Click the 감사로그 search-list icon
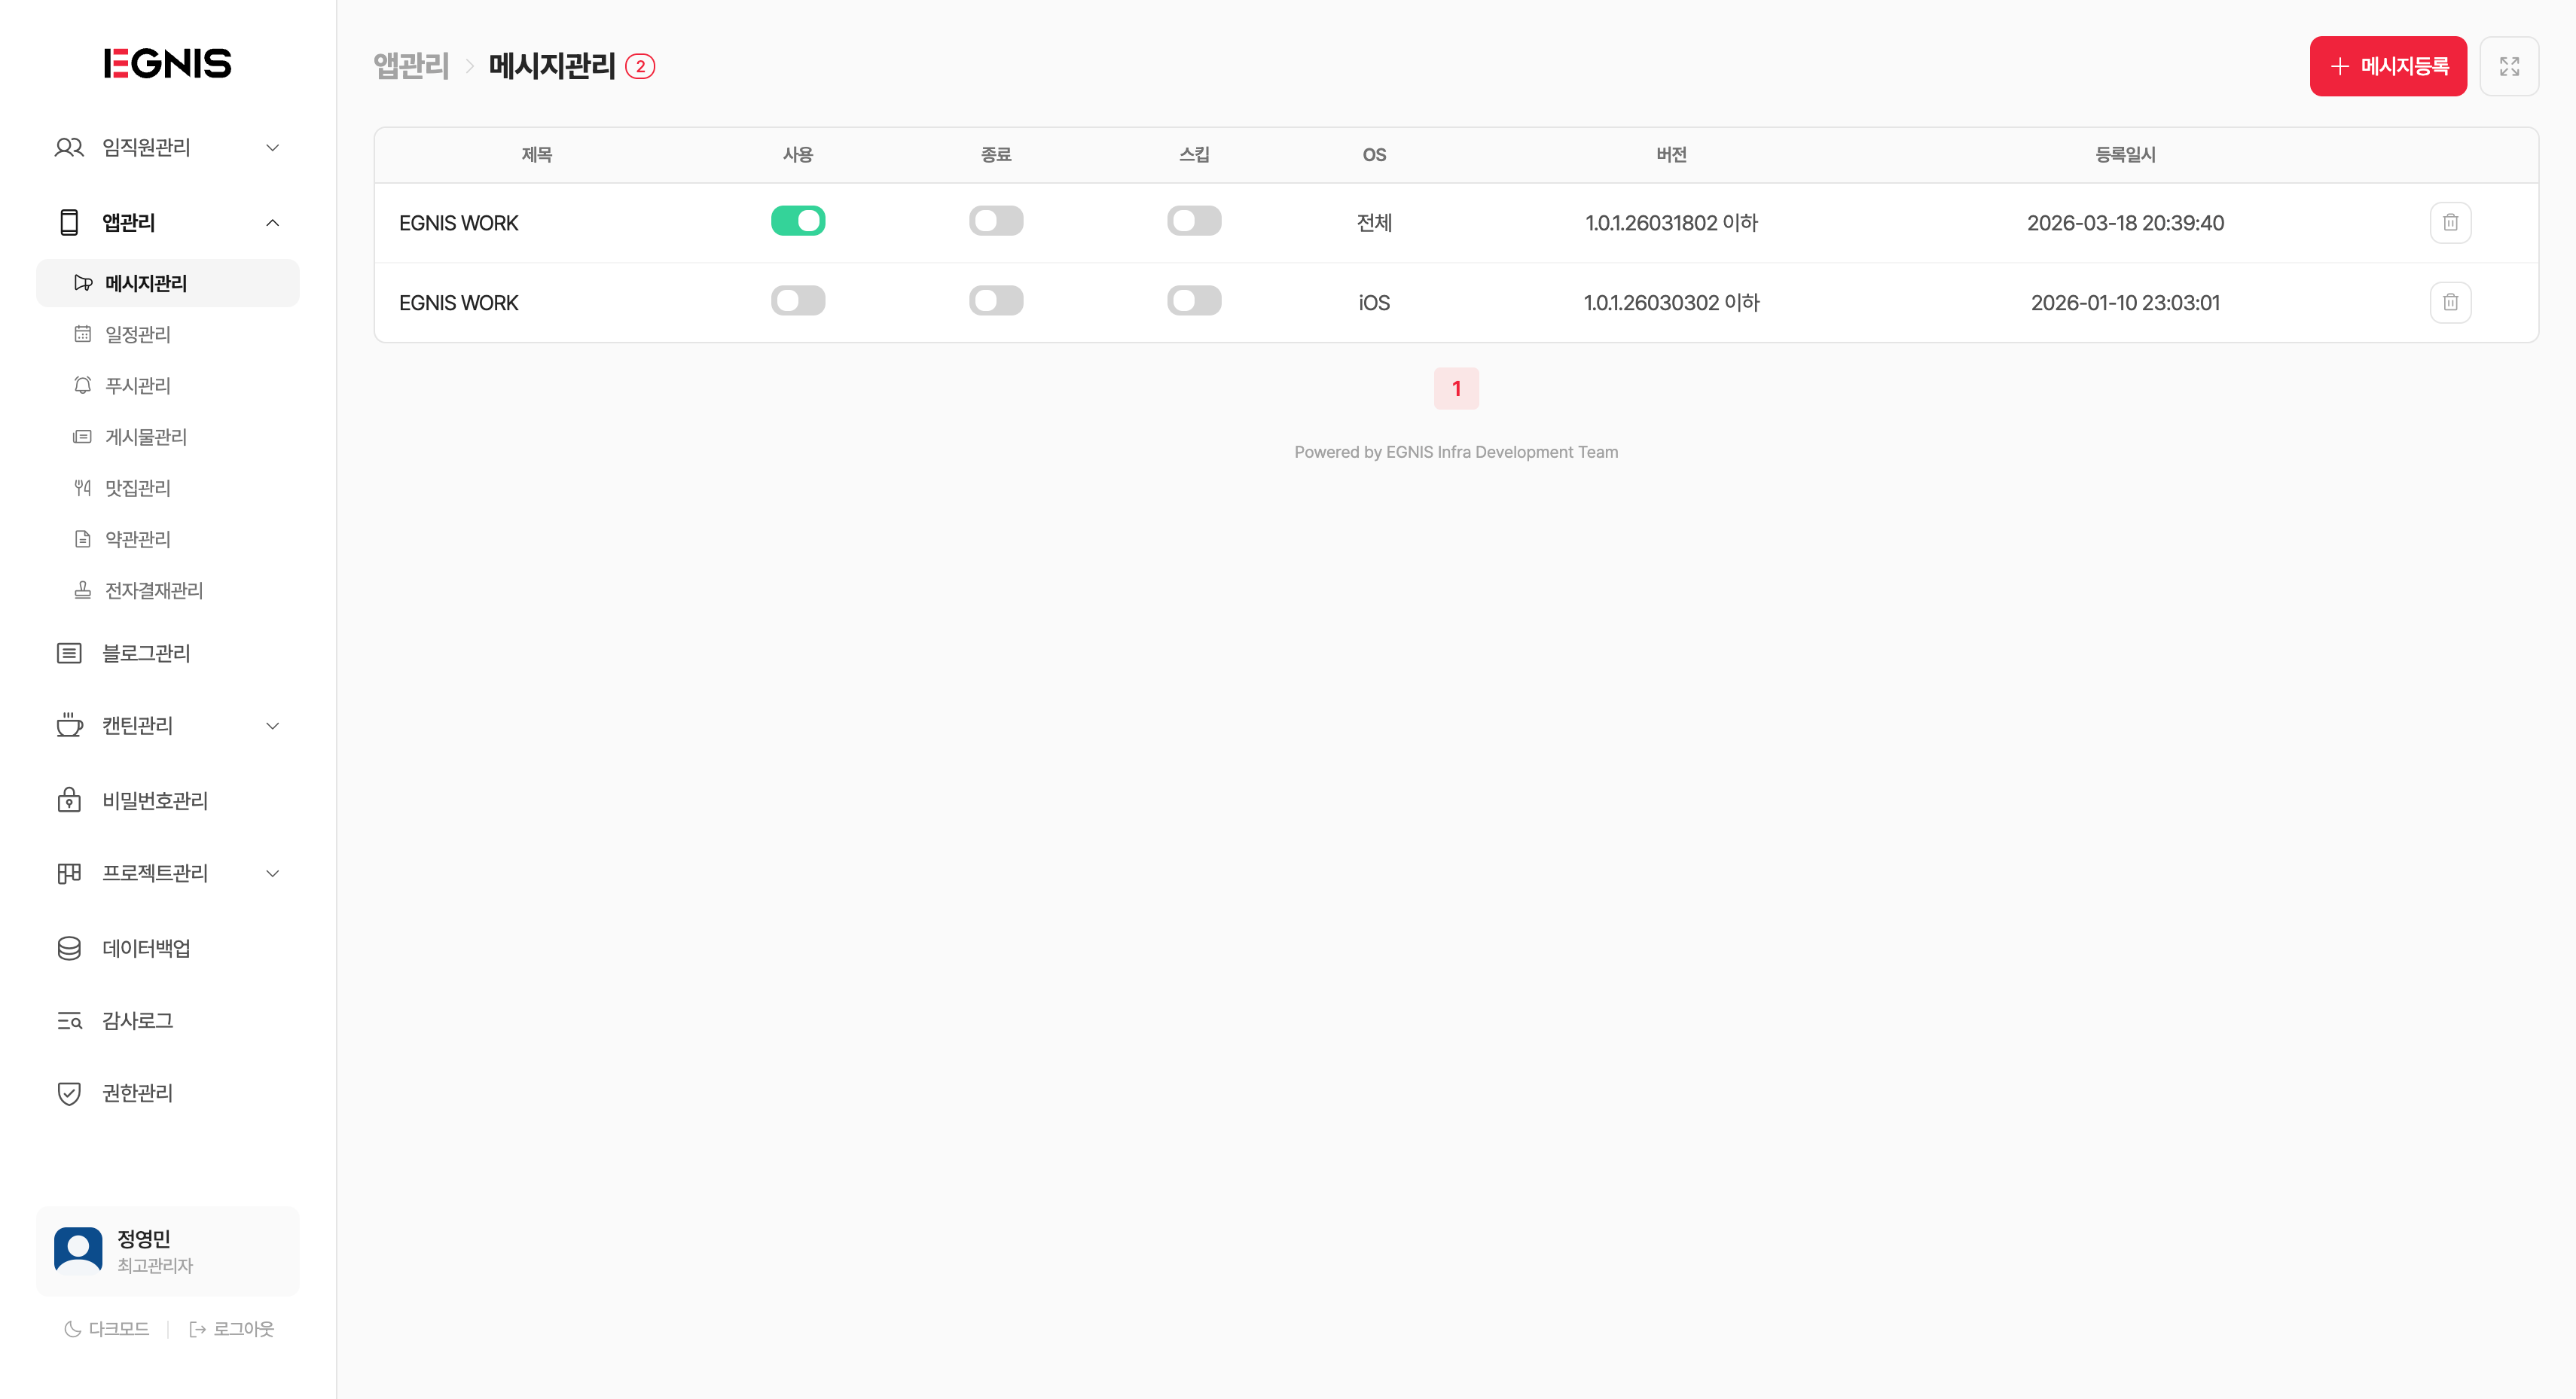Viewport: 2576px width, 1399px height. coord(69,1020)
